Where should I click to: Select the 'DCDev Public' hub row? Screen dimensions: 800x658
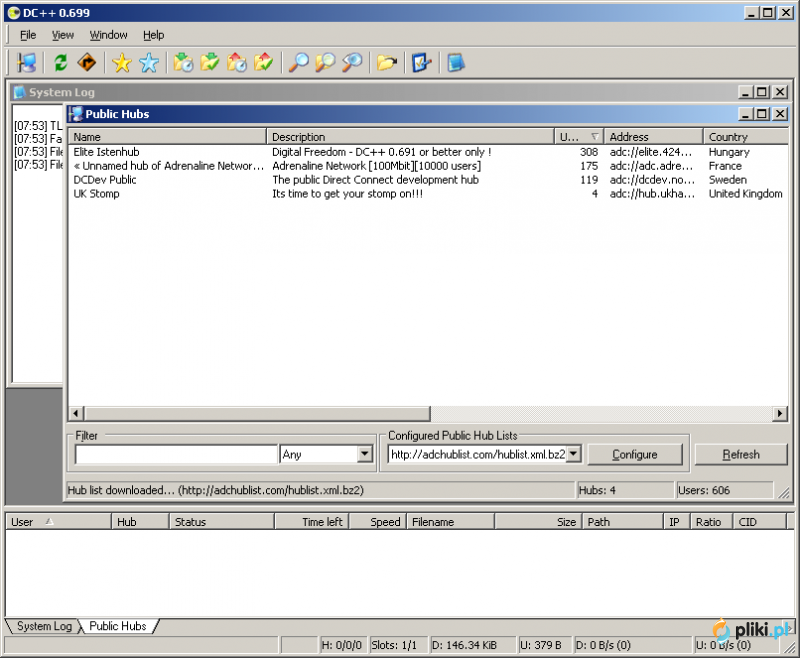pos(428,180)
